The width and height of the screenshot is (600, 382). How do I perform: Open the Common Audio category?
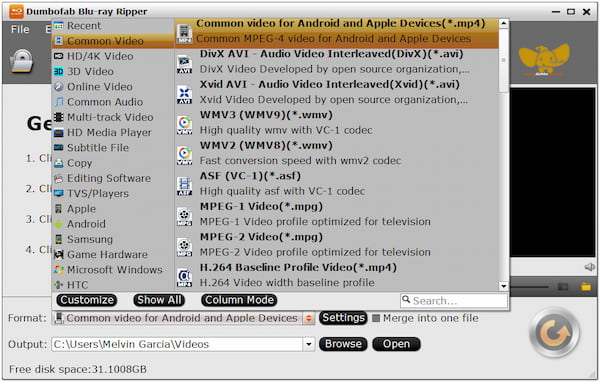(x=113, y=102)
